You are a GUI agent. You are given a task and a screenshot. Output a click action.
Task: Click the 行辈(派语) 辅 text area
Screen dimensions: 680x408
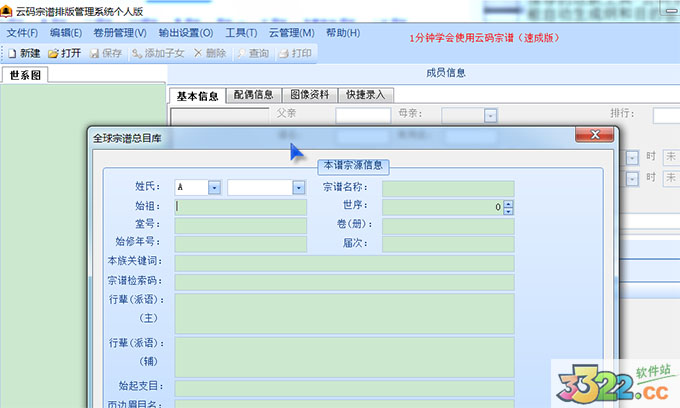click(x=344, y=357)
